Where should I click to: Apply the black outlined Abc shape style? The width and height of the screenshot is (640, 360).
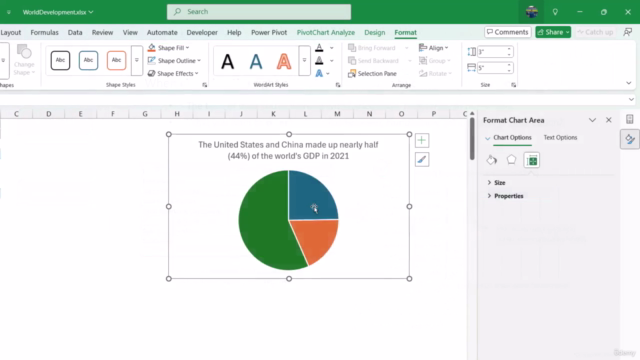(x=60, y=60)
